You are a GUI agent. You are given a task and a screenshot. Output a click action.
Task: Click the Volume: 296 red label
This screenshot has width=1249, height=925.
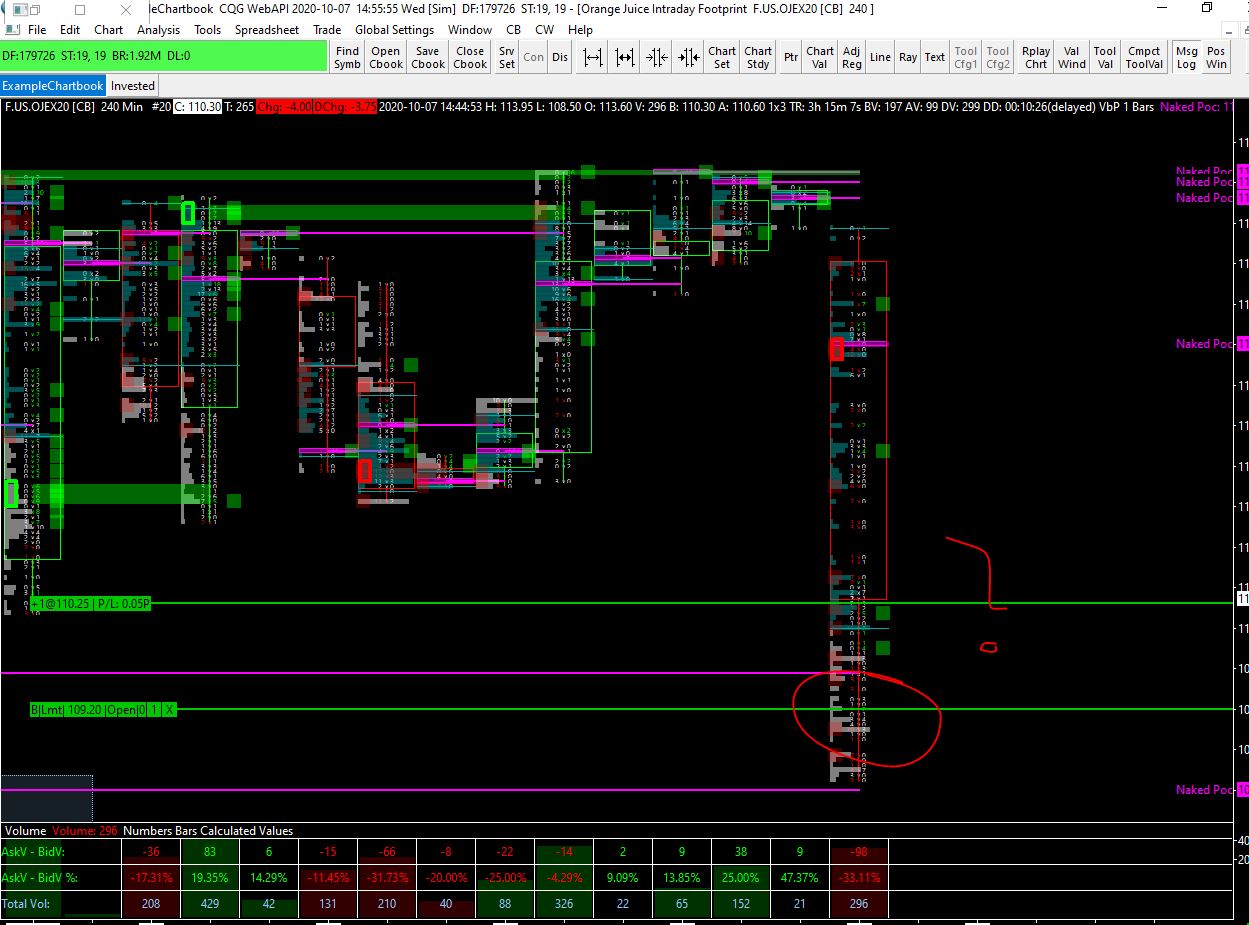85,831
